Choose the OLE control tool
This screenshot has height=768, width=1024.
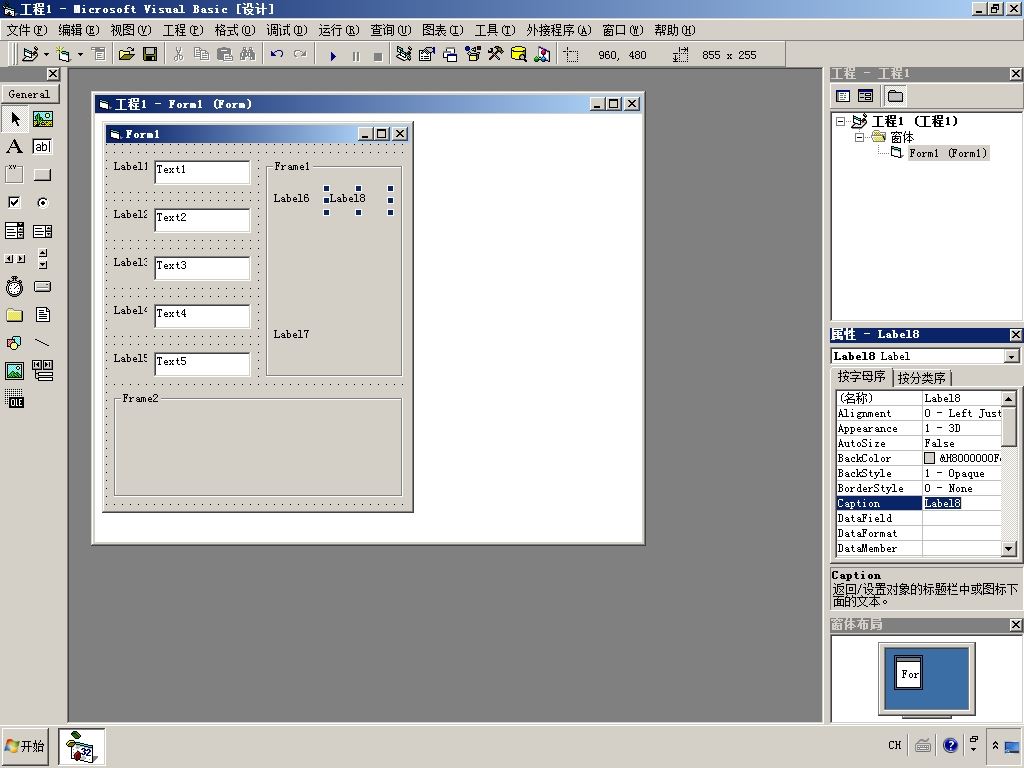click(14, 399)
